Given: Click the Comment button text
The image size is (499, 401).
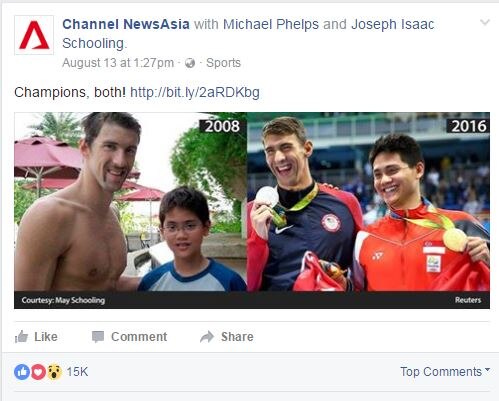Looking at the screenshot, I should tap(139, 337).
